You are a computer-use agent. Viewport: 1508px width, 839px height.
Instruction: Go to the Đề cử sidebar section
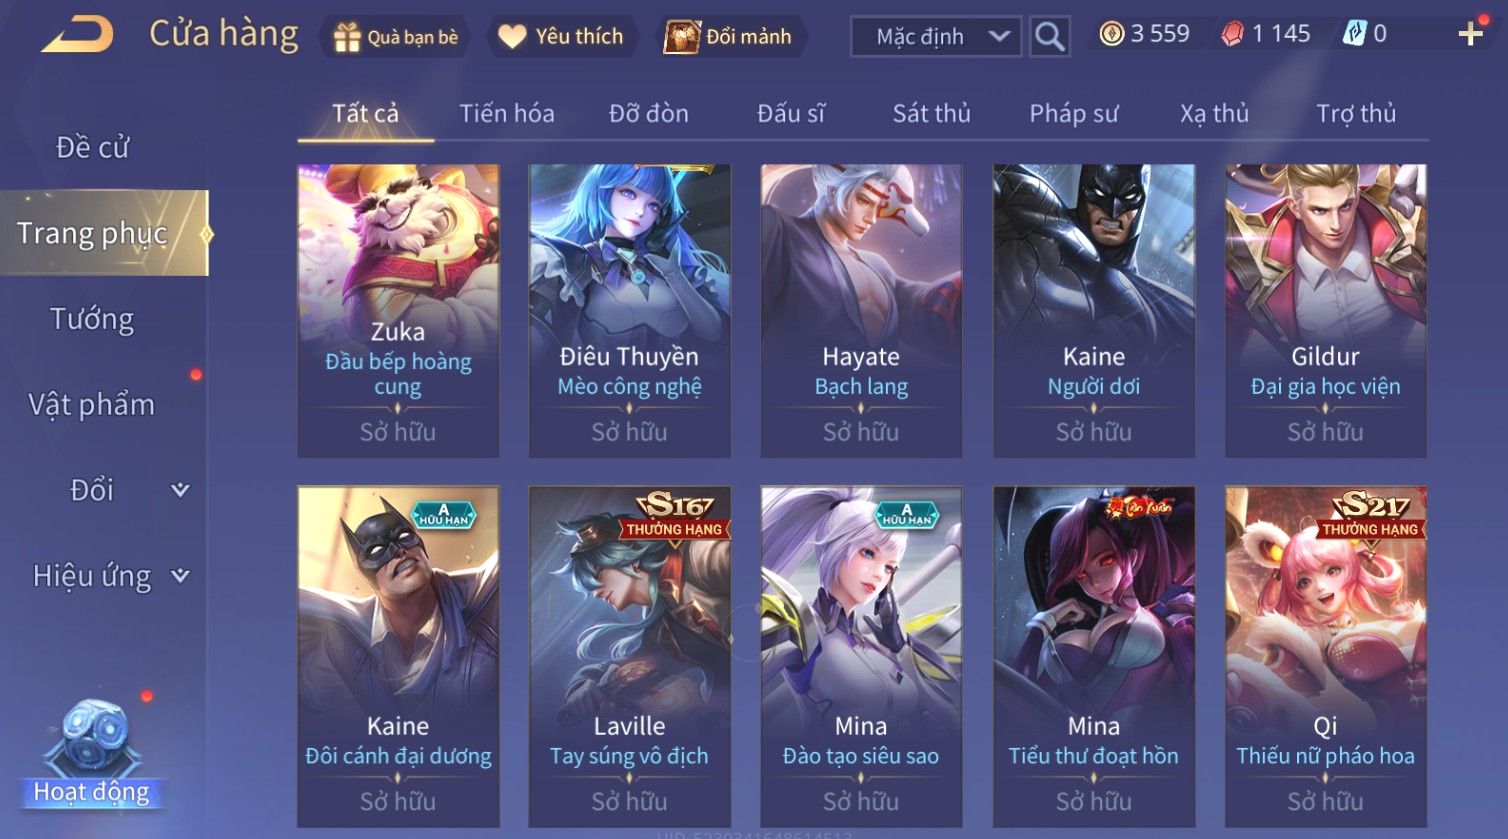click(x=92, y=147)
